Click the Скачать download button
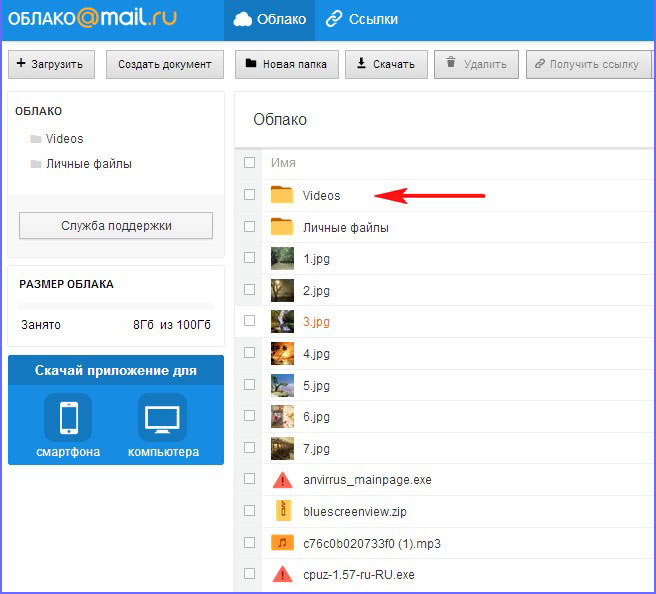The image size is (656, 594). pyautogui.click(x=386, y=64)
